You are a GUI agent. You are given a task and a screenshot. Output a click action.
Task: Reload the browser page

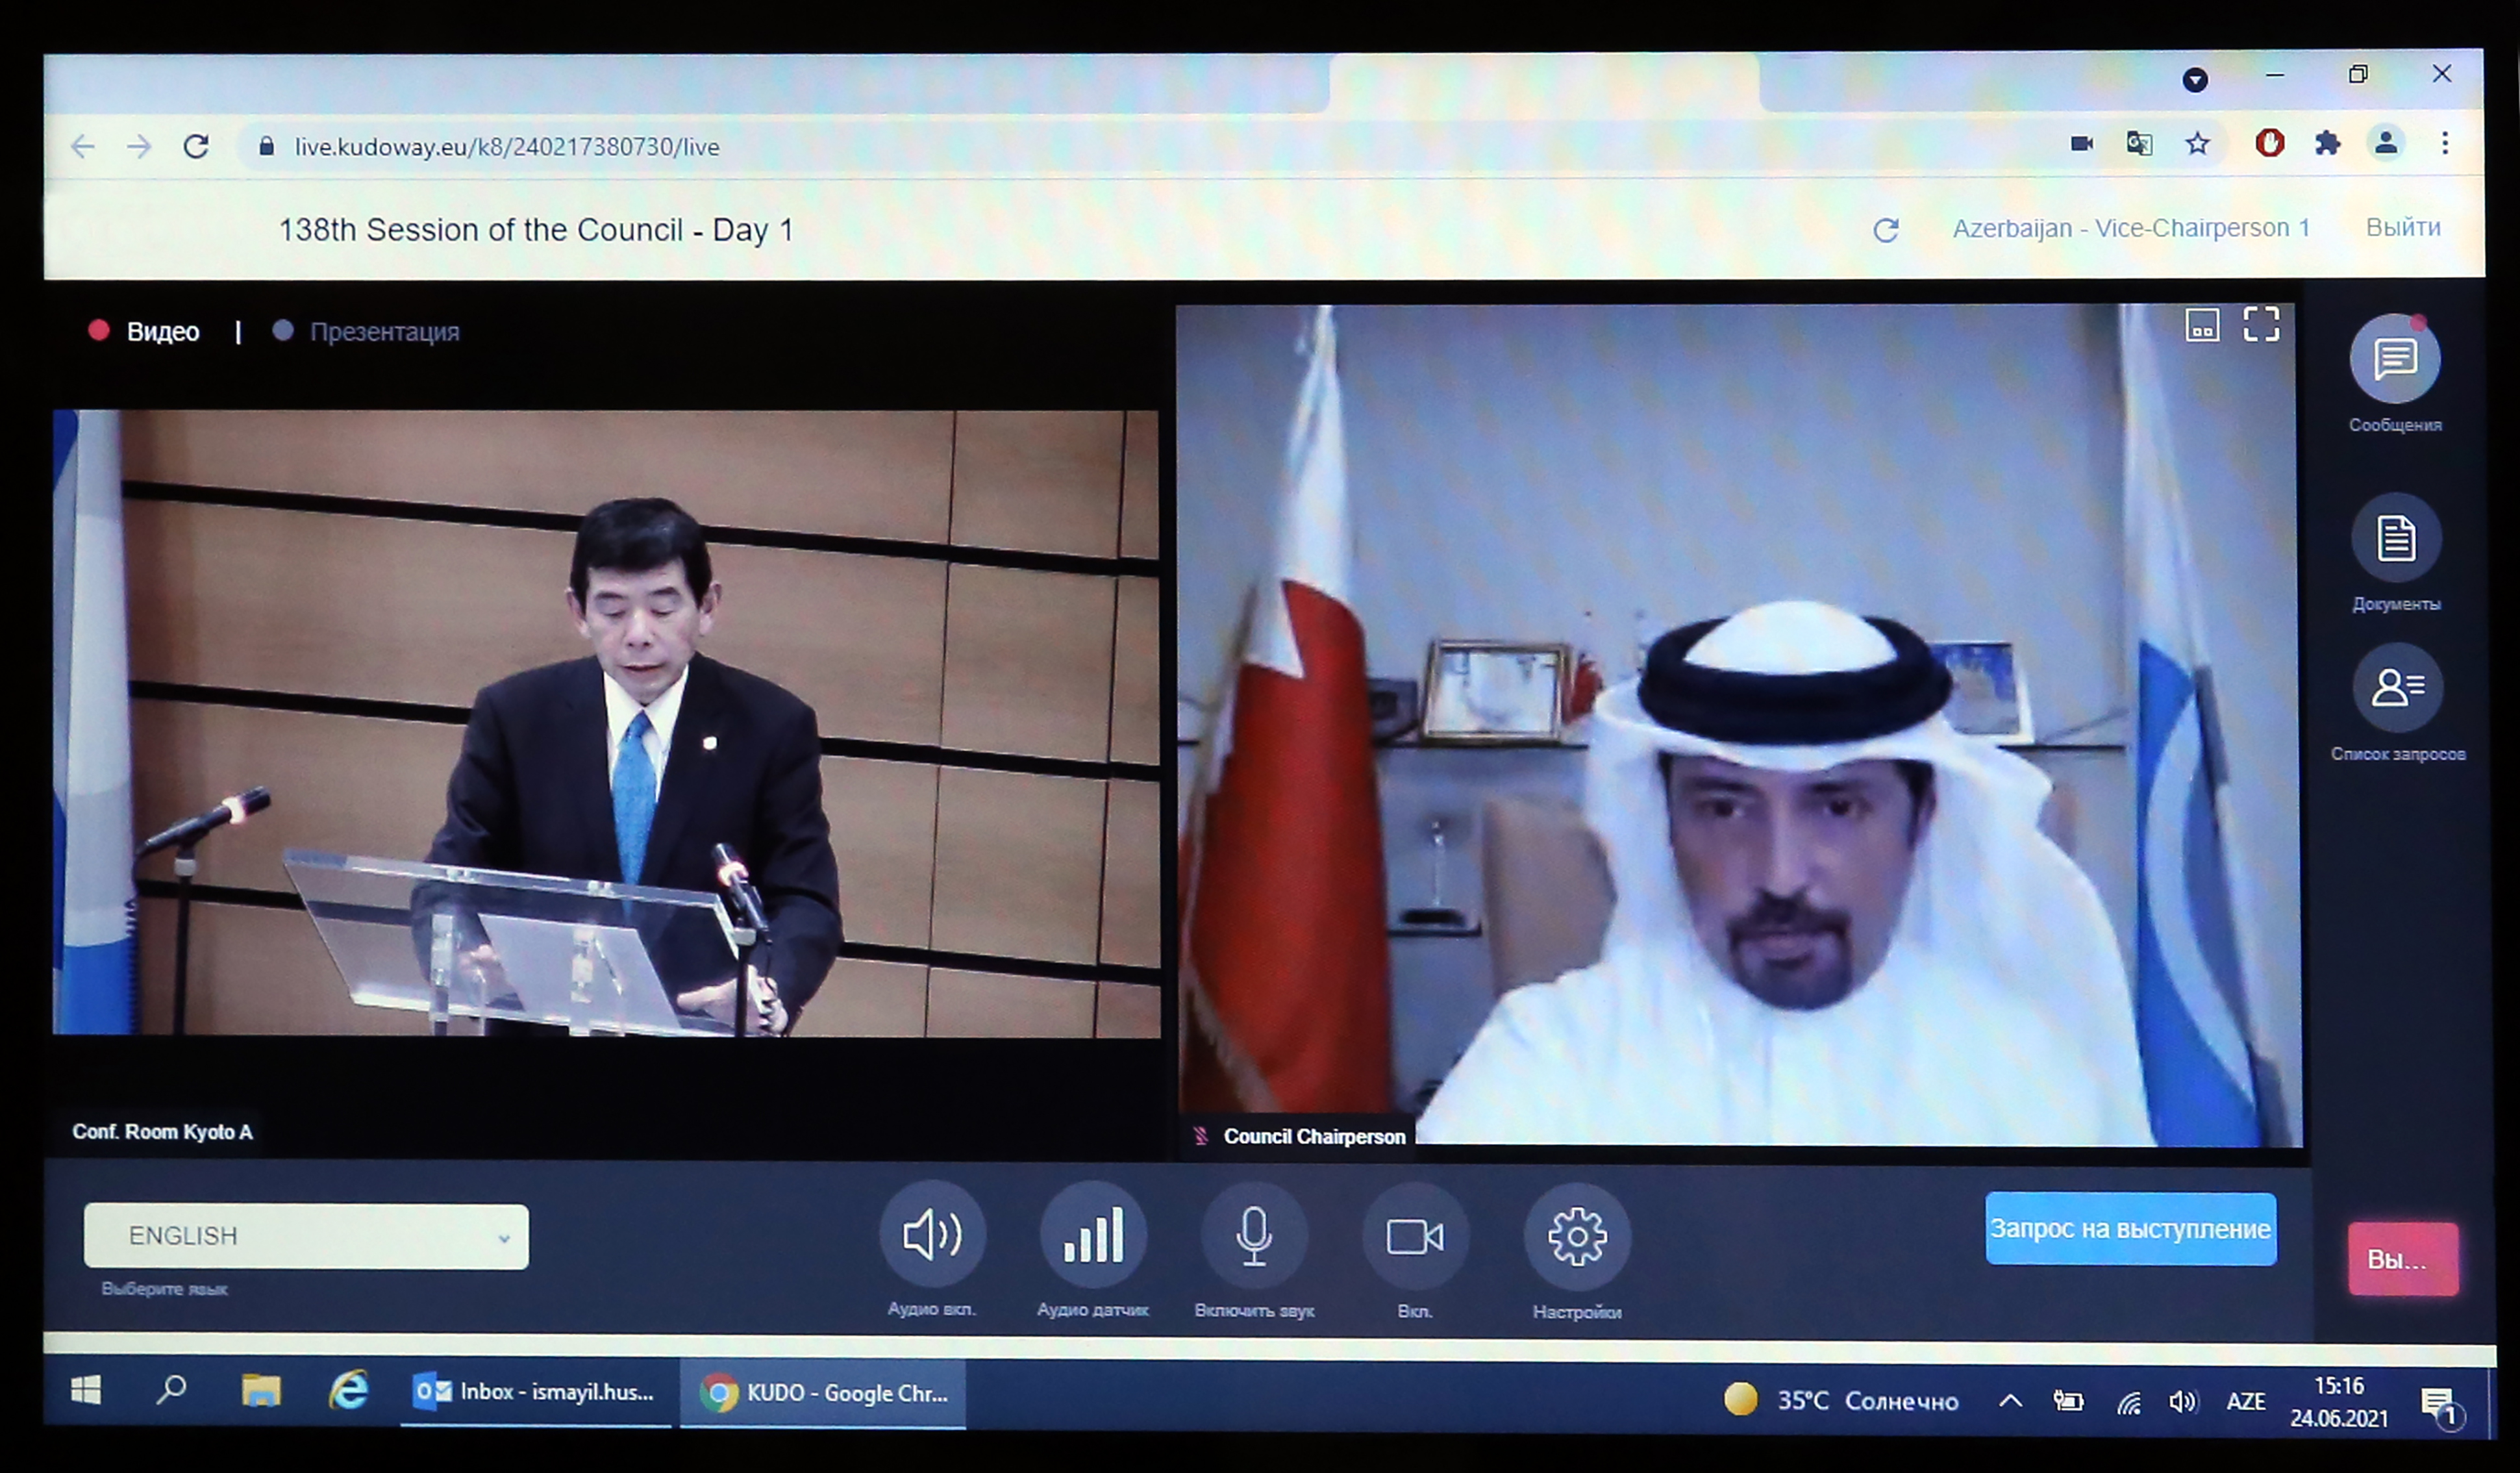click(x=196, y=147)
